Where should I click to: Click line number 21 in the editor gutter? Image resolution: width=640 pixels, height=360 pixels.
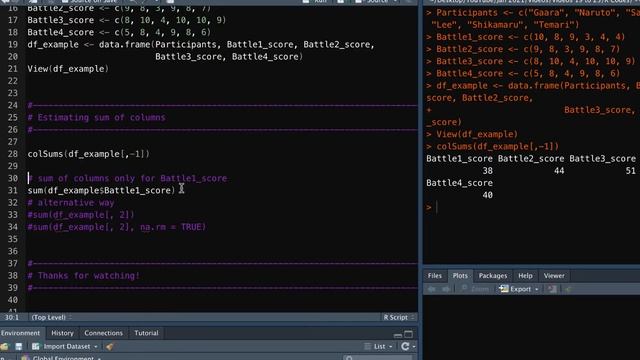(13, 69)
